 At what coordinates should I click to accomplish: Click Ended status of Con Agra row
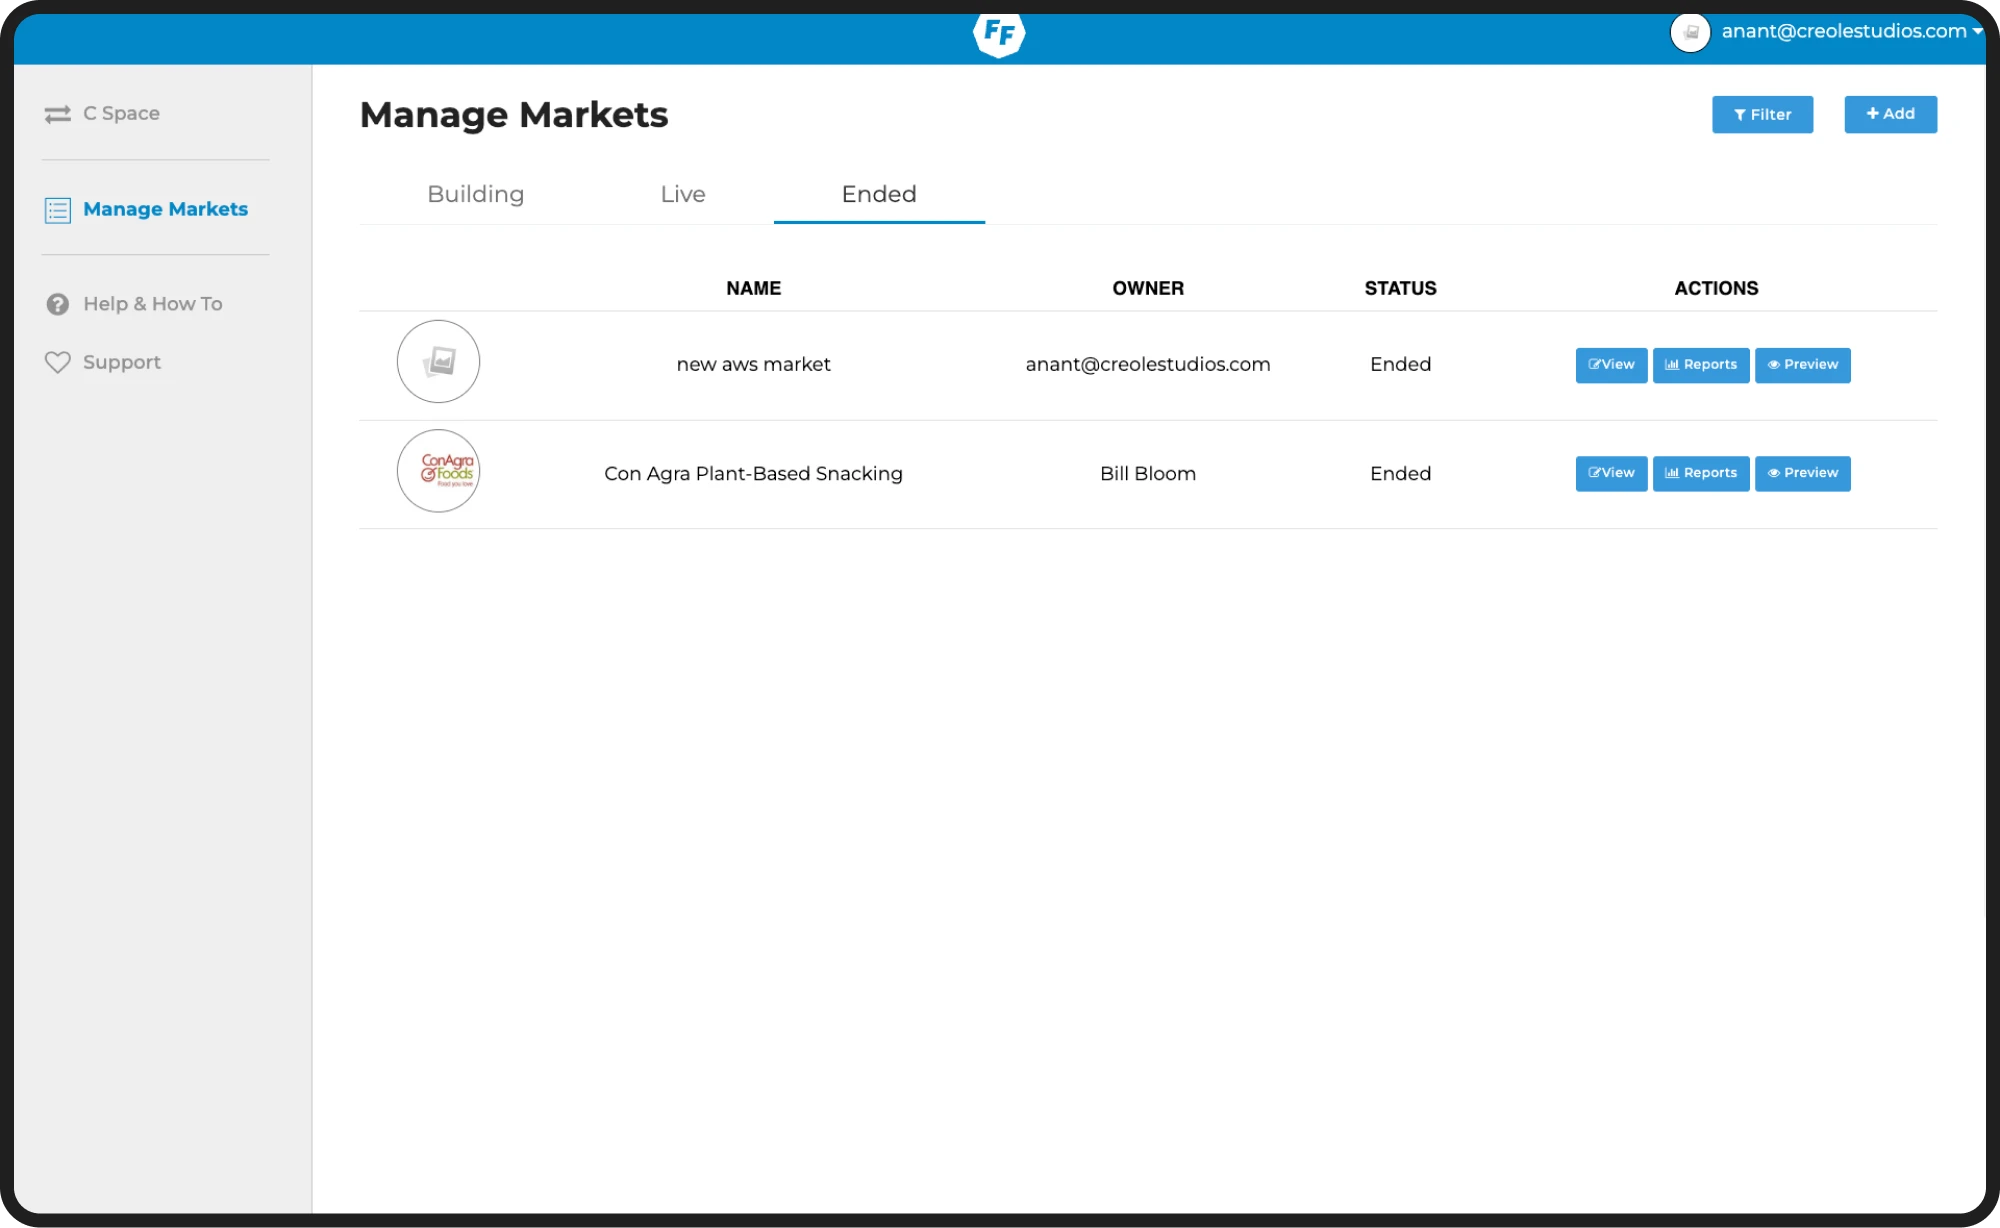1400,473
